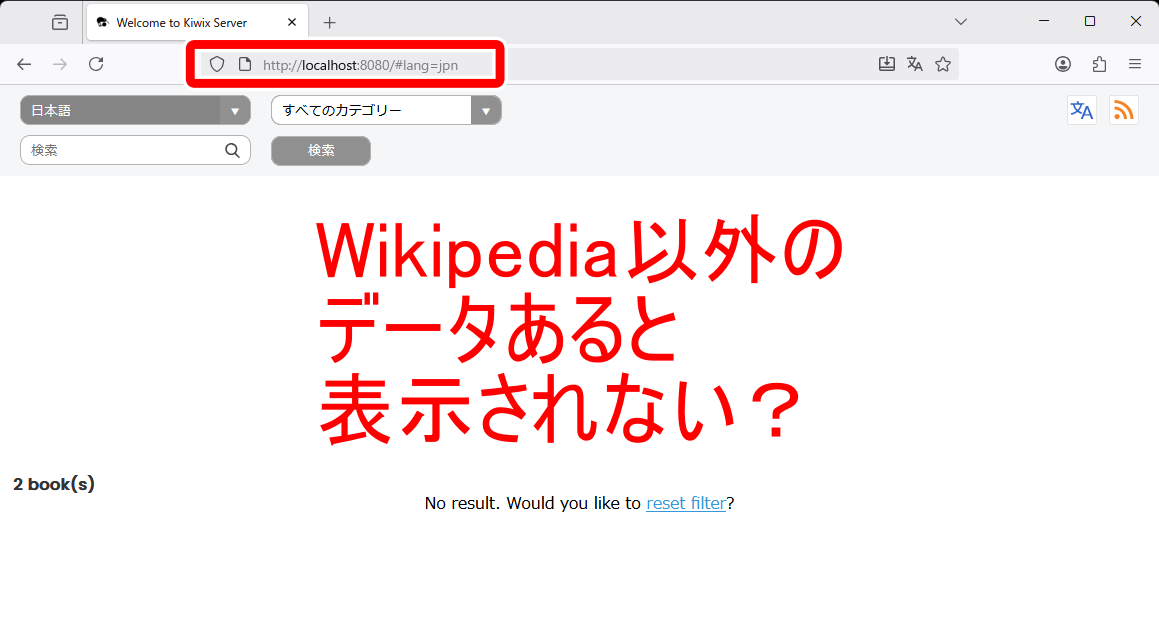Click the Firefox translate page icon

914,64
